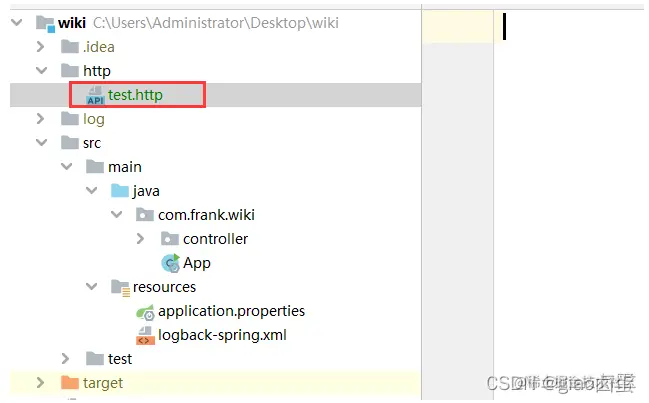Click the API icon of test.http
Screen dimensions: 649x403
pyautogui.click(x=96, y=96)
